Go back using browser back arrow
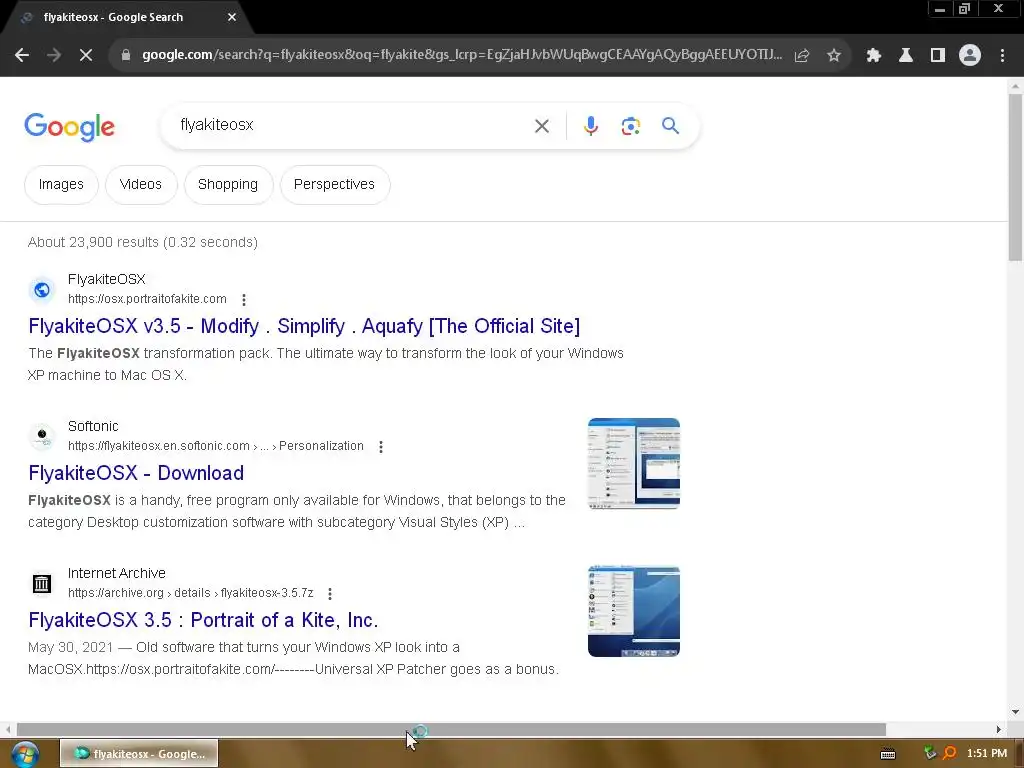The height and width of the screenshot is (768, 1024). [22, 56]
